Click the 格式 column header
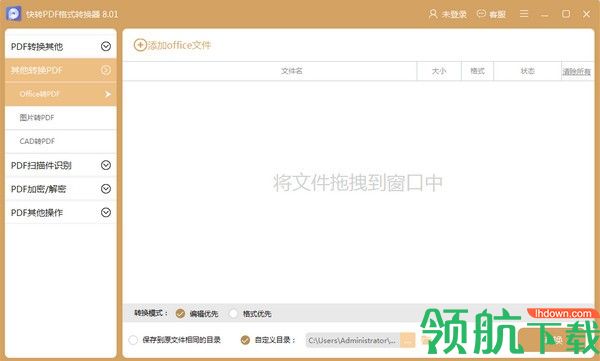 click(x=477, y=71)
